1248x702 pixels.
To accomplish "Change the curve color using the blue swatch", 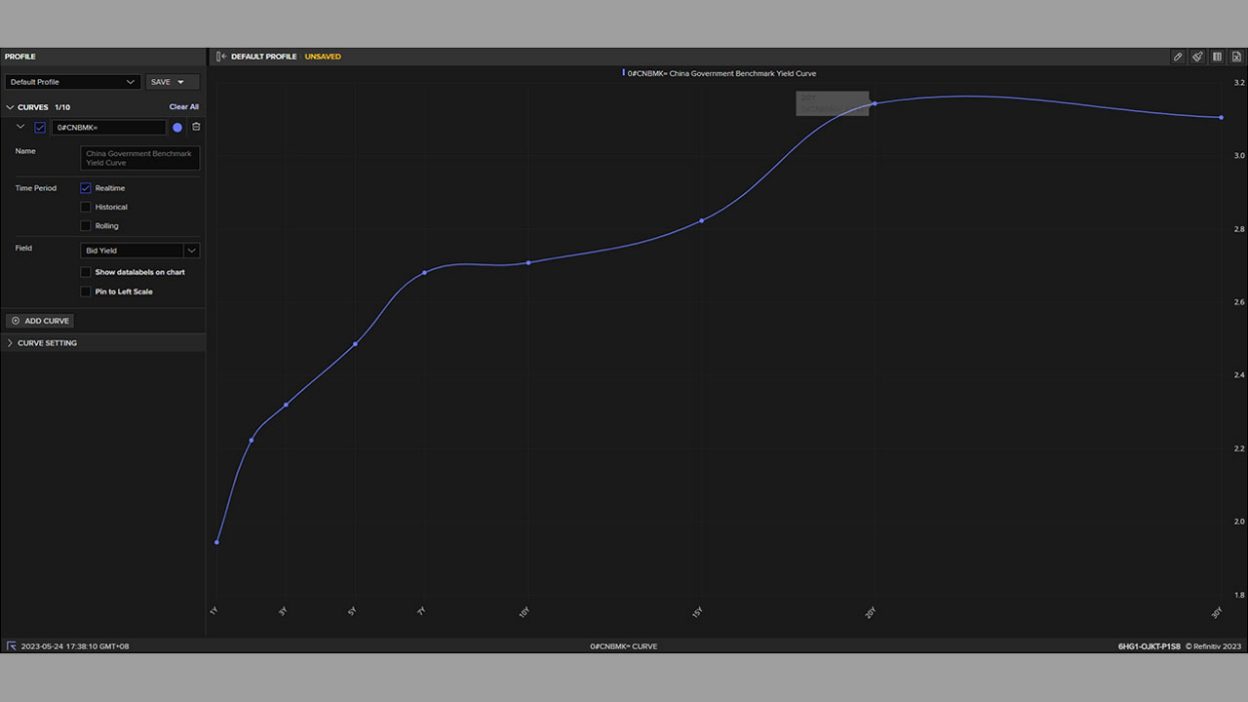I will point(176,126).
